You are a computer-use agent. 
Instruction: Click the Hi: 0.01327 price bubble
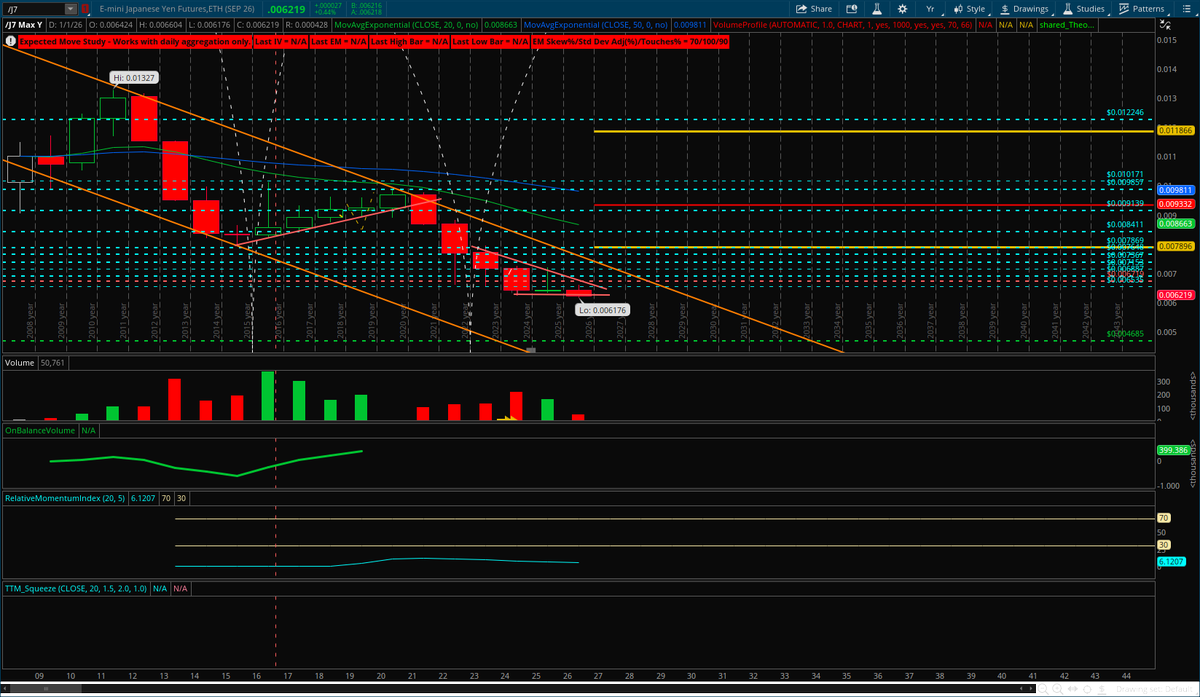click(x=133, y=76)
